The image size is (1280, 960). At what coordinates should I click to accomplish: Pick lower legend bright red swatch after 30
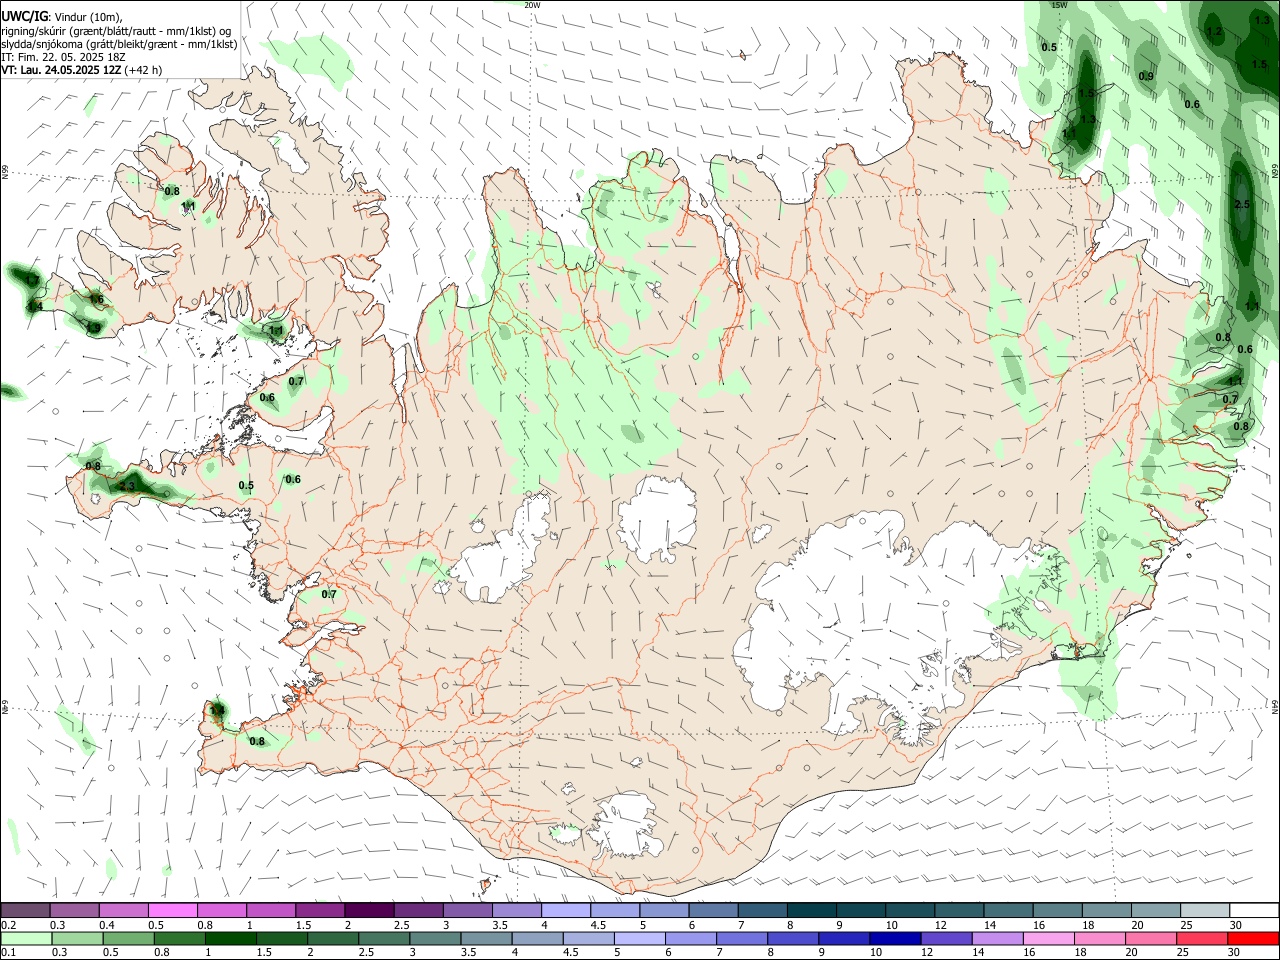pyautogui.click(x=1252, y=939)
